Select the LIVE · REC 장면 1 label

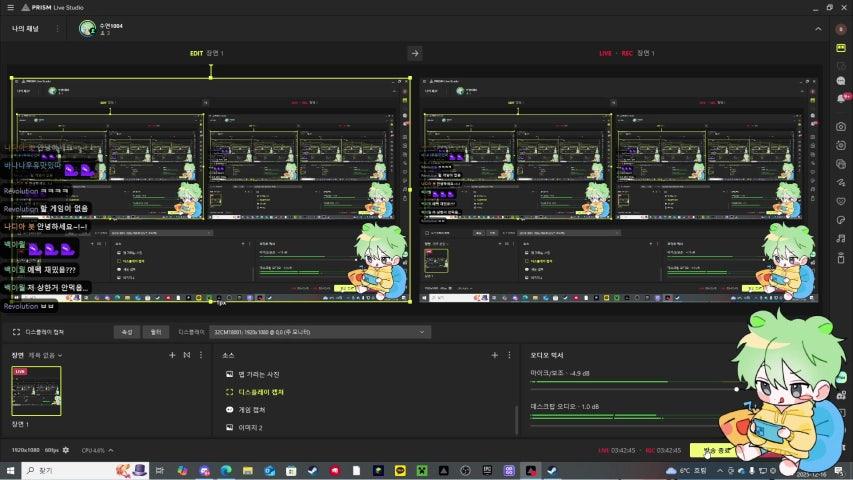pos(627,53)
